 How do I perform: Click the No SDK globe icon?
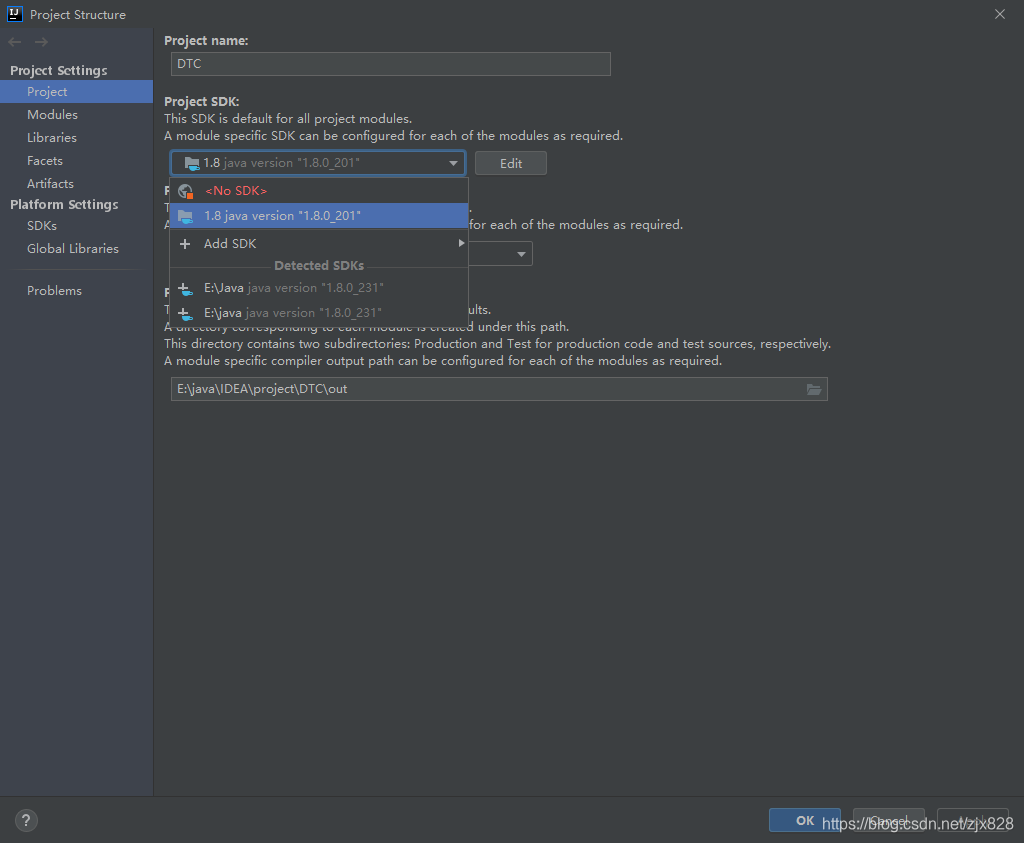185,191
